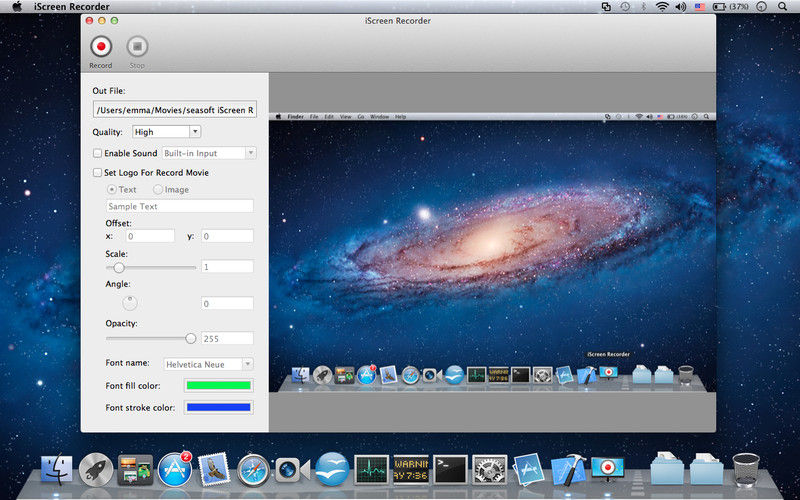Open Time Machine menu bar icon

(x=625, y=7)
